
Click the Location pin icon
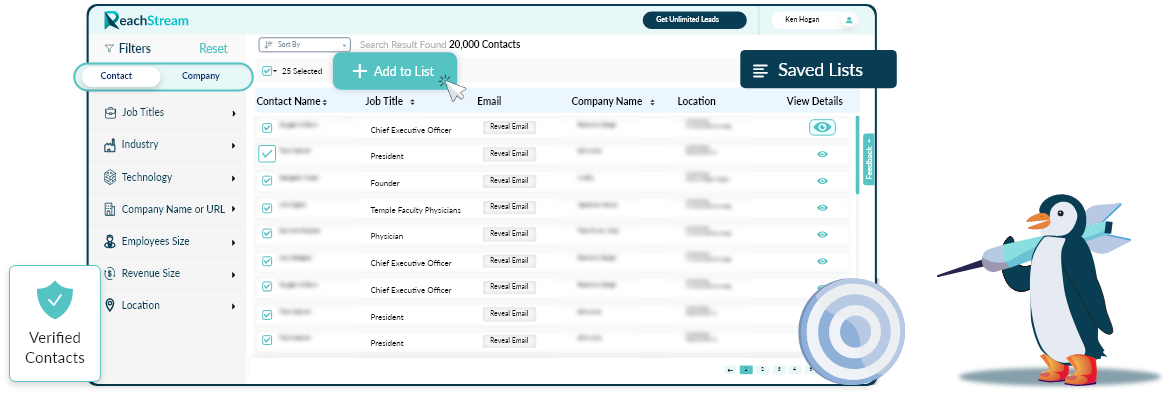(x=110, y=305)
